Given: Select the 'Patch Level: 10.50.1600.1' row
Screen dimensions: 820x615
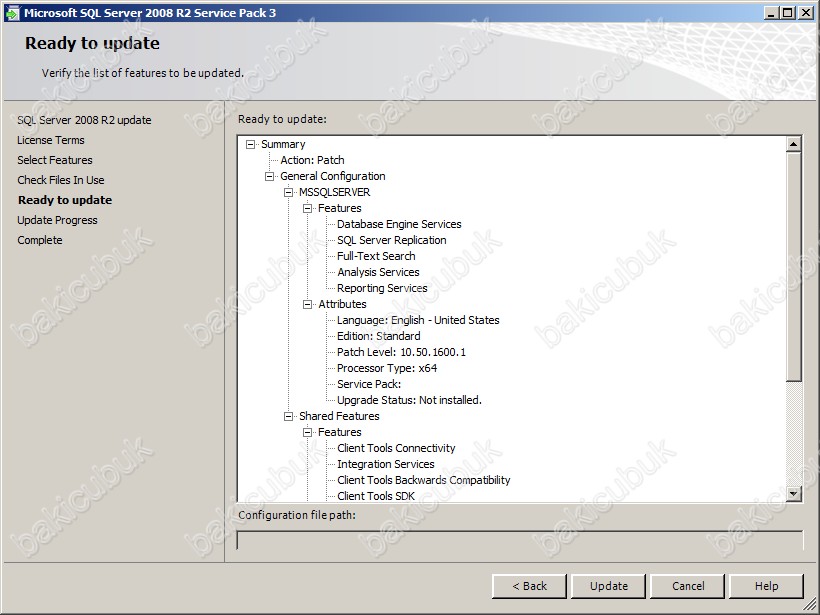Looking at the screenshot, I should pyautogui.click(x=401, y=352).
